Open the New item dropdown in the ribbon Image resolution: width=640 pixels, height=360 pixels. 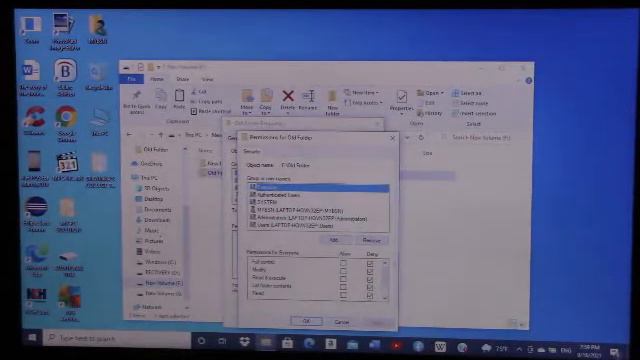(x=362, y=93)
